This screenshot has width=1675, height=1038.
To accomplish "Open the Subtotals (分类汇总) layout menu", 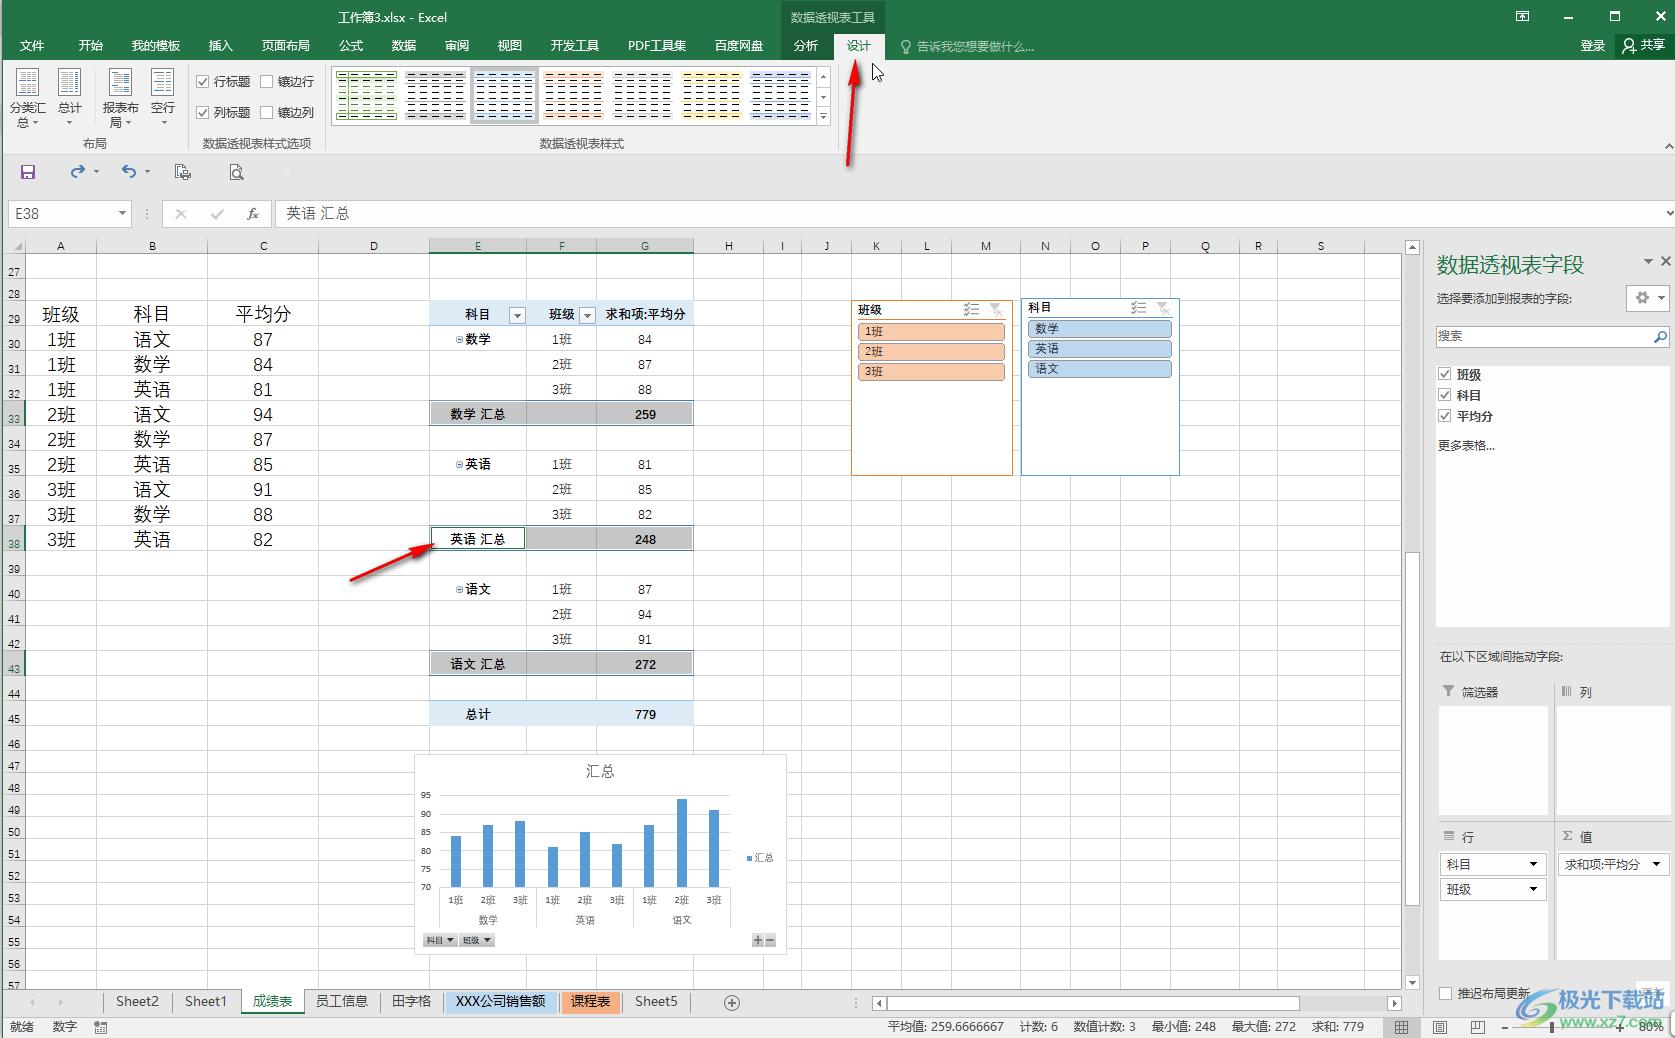I will click(28, 98).
